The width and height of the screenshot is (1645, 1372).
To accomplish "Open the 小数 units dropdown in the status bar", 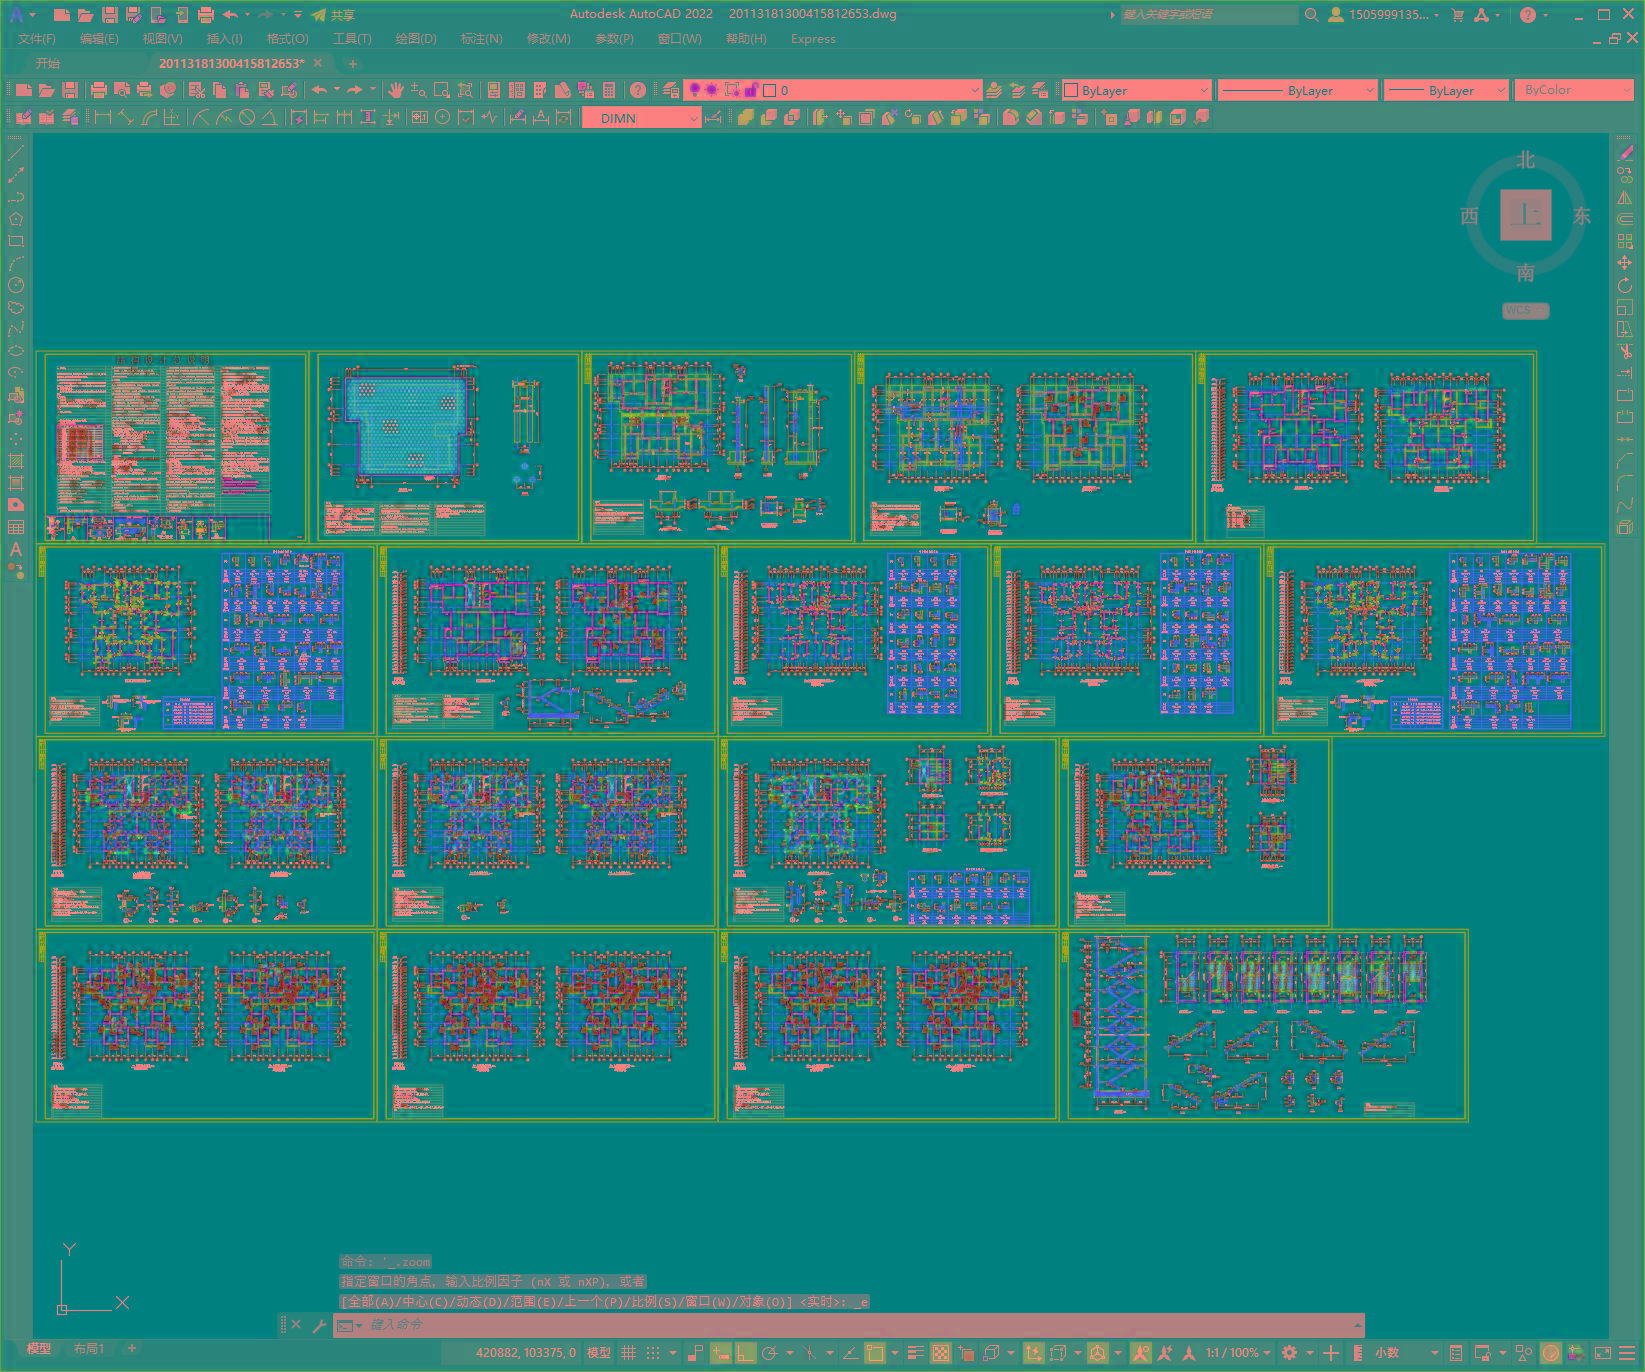I will coord(1406,1353).
